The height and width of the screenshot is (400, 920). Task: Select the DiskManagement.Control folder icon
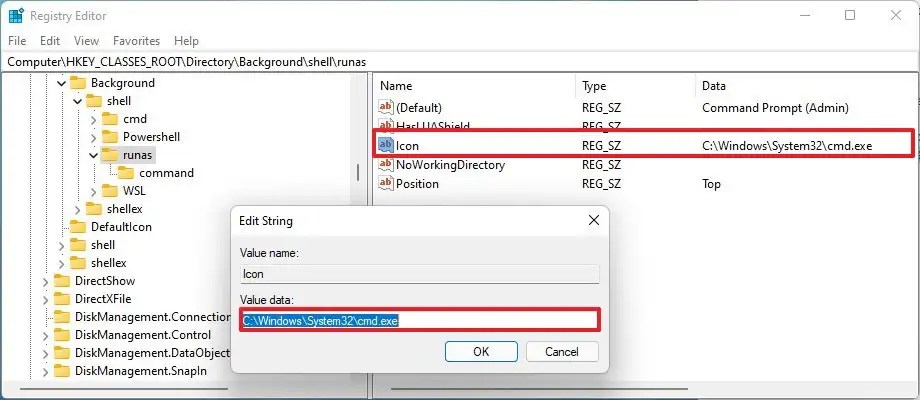(x=62, y=335)
